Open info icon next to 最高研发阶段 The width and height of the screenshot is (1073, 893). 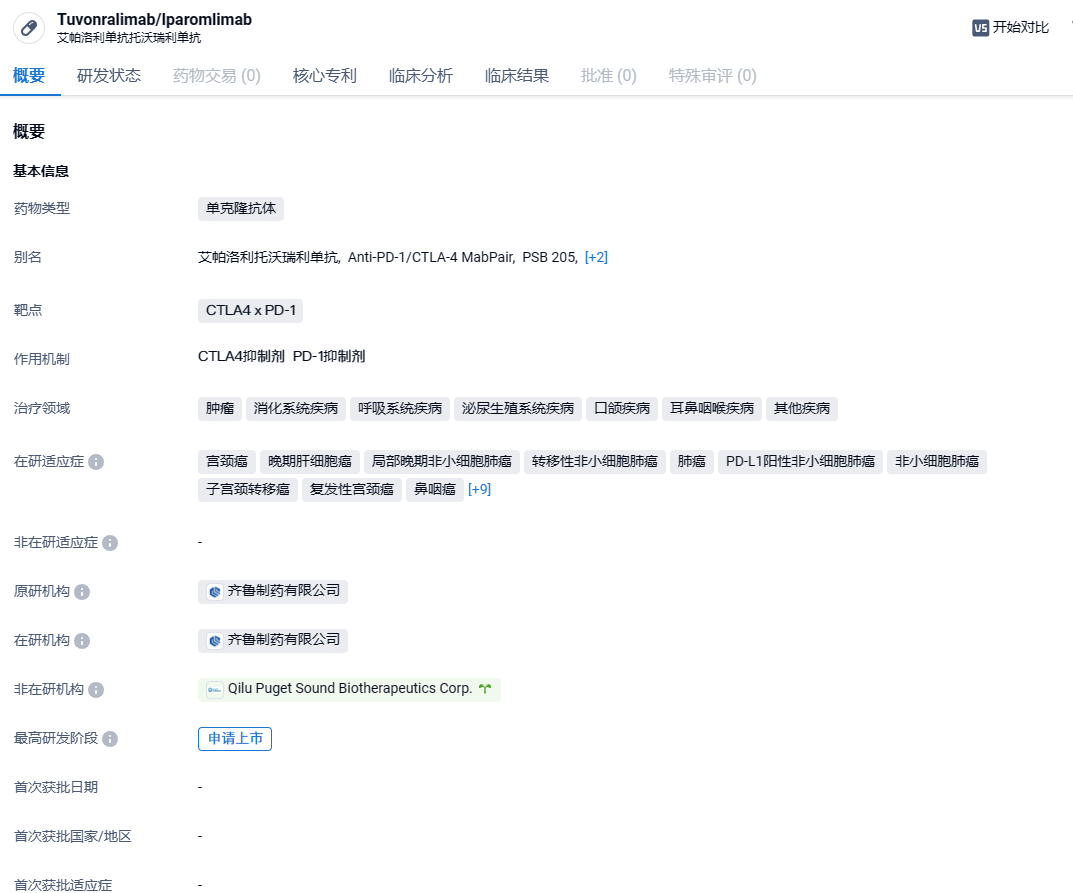110,739
